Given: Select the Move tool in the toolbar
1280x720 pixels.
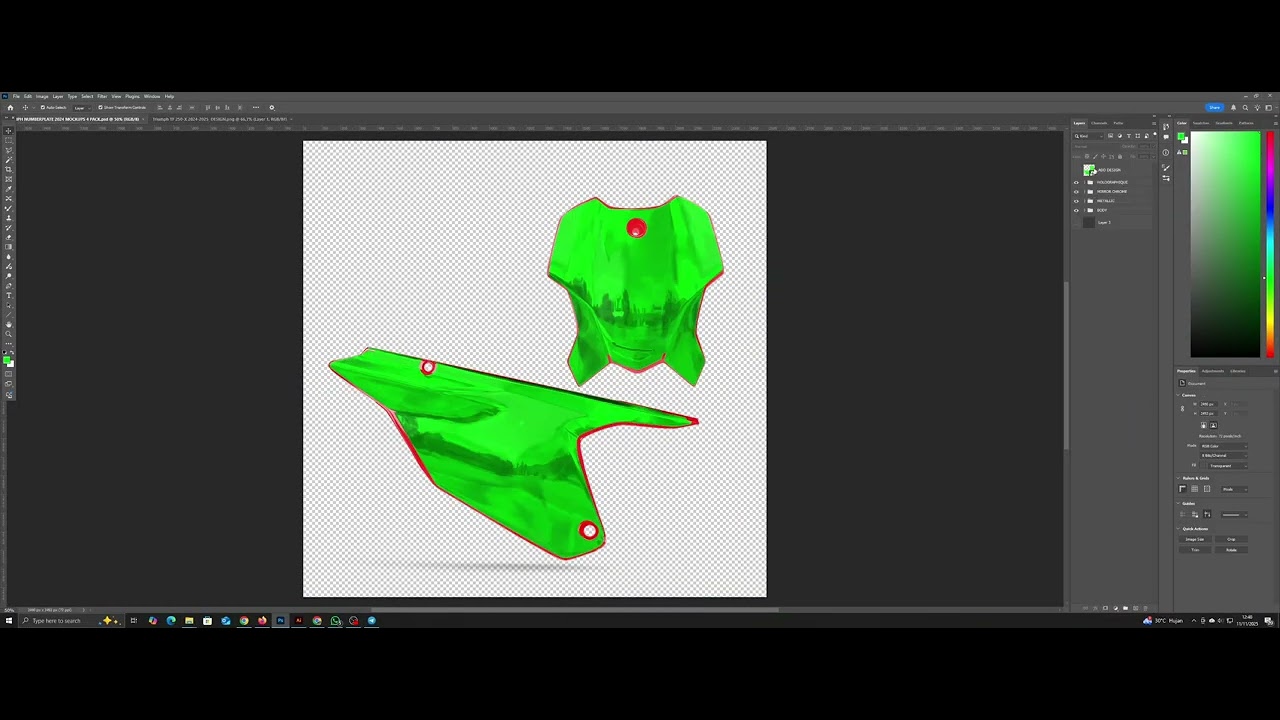Looking at the screenshot, I should pyautogui.click(x=8, y=131).
